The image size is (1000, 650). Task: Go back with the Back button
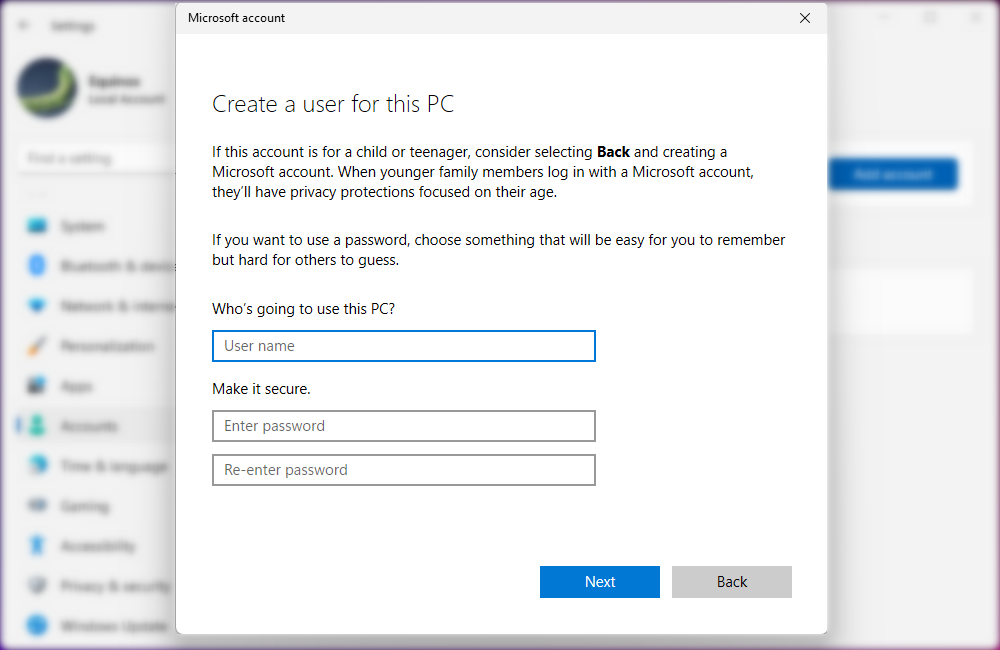(732, 582)
